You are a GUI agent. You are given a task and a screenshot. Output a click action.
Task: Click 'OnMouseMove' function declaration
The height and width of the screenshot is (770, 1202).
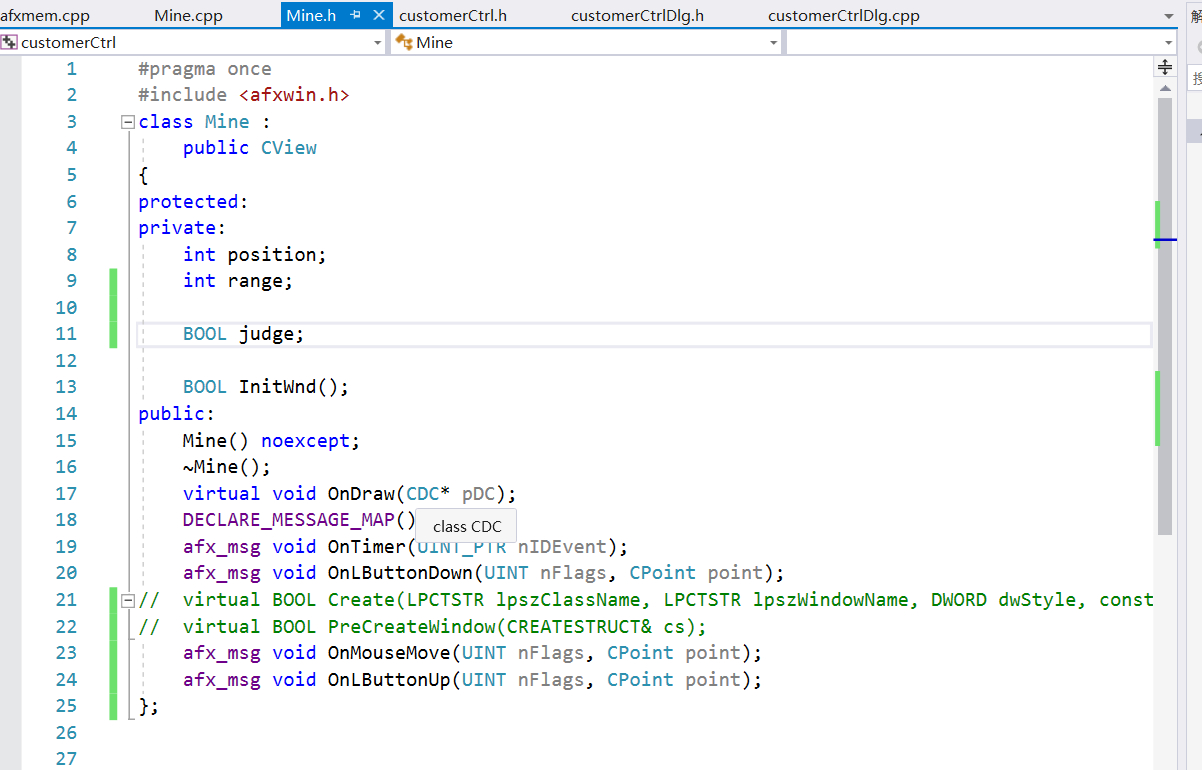point(389,653)
